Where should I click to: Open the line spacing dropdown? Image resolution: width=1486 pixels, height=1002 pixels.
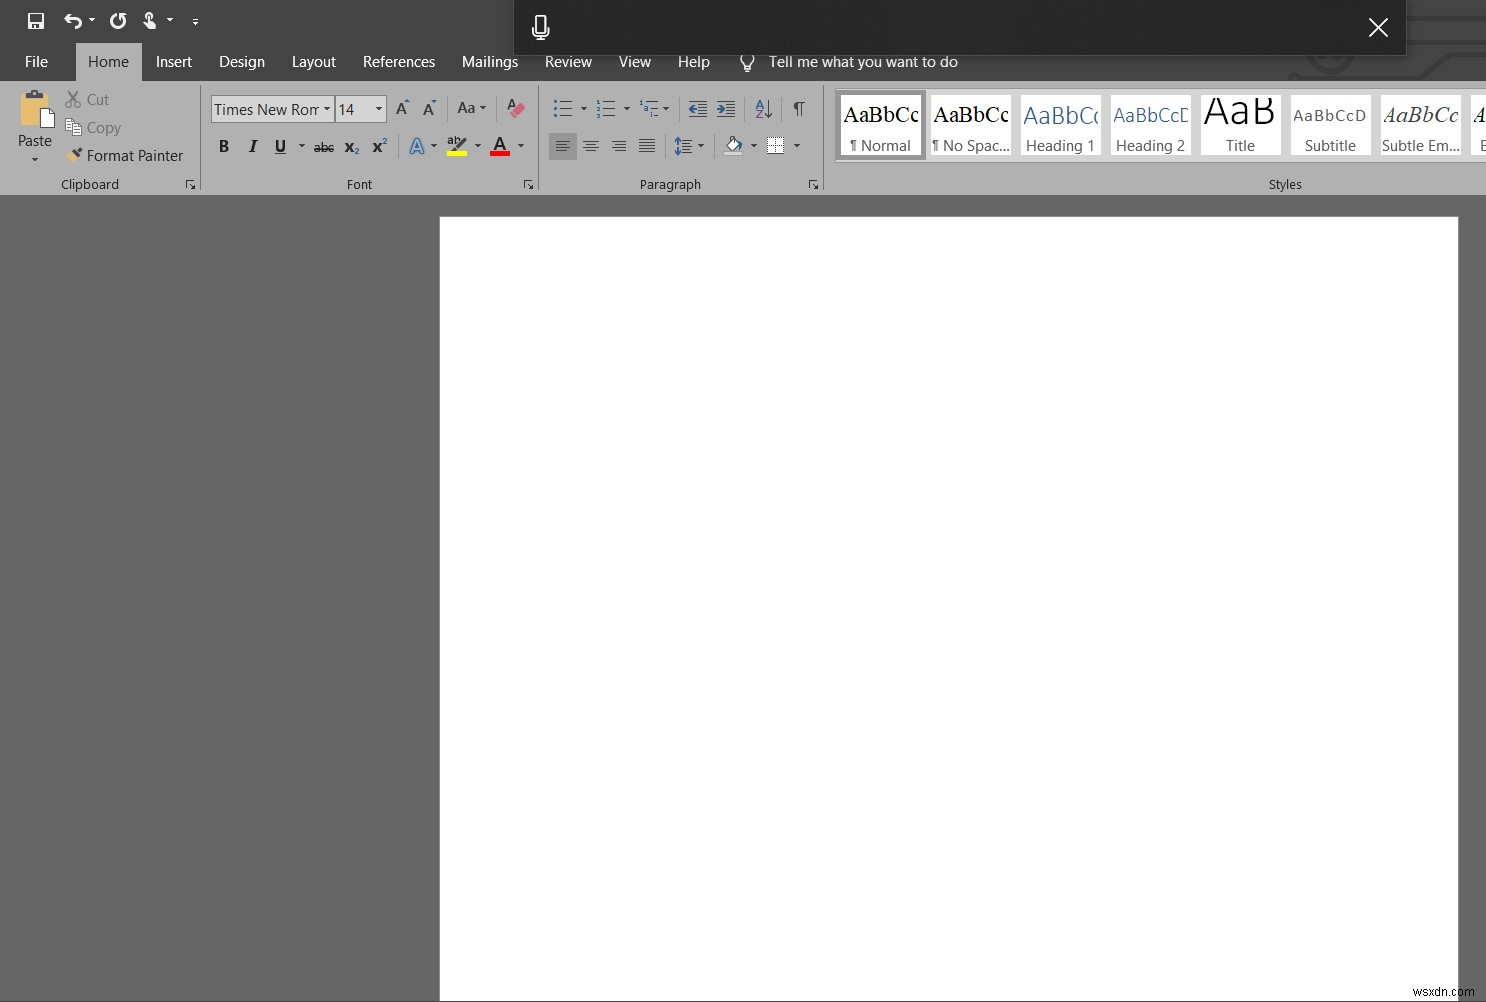coord(702,146)
